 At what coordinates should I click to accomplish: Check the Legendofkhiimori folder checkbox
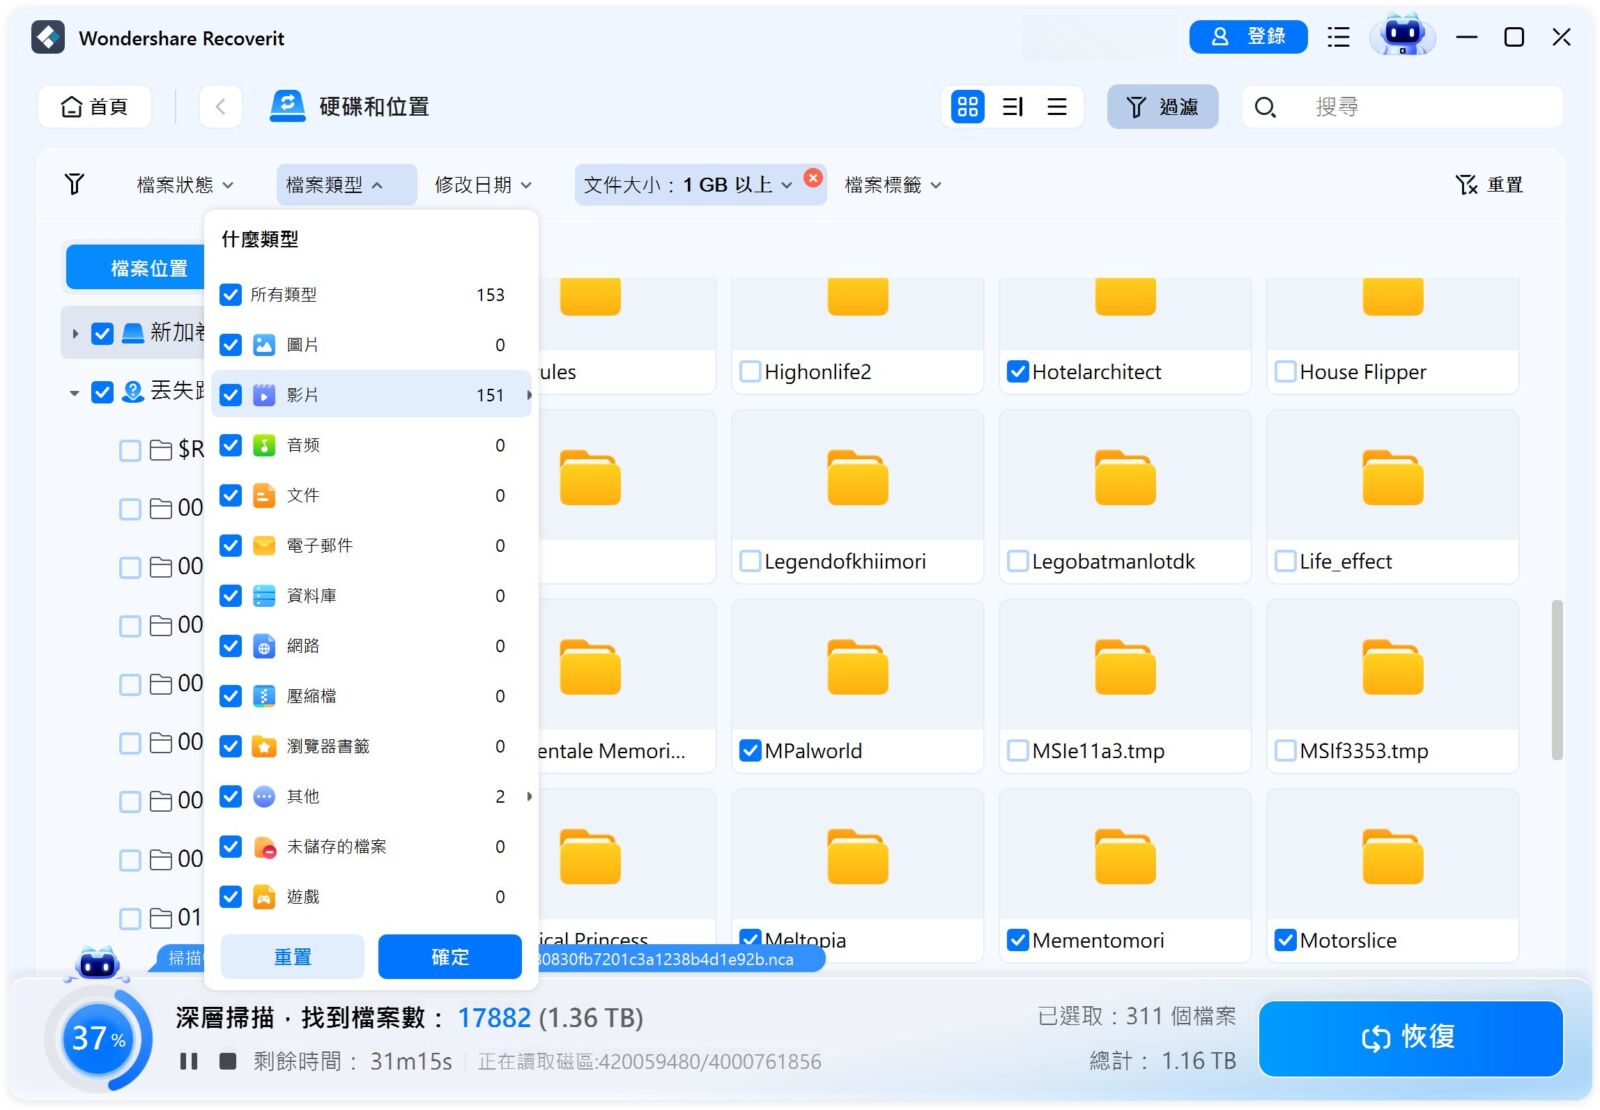(750, 561)
